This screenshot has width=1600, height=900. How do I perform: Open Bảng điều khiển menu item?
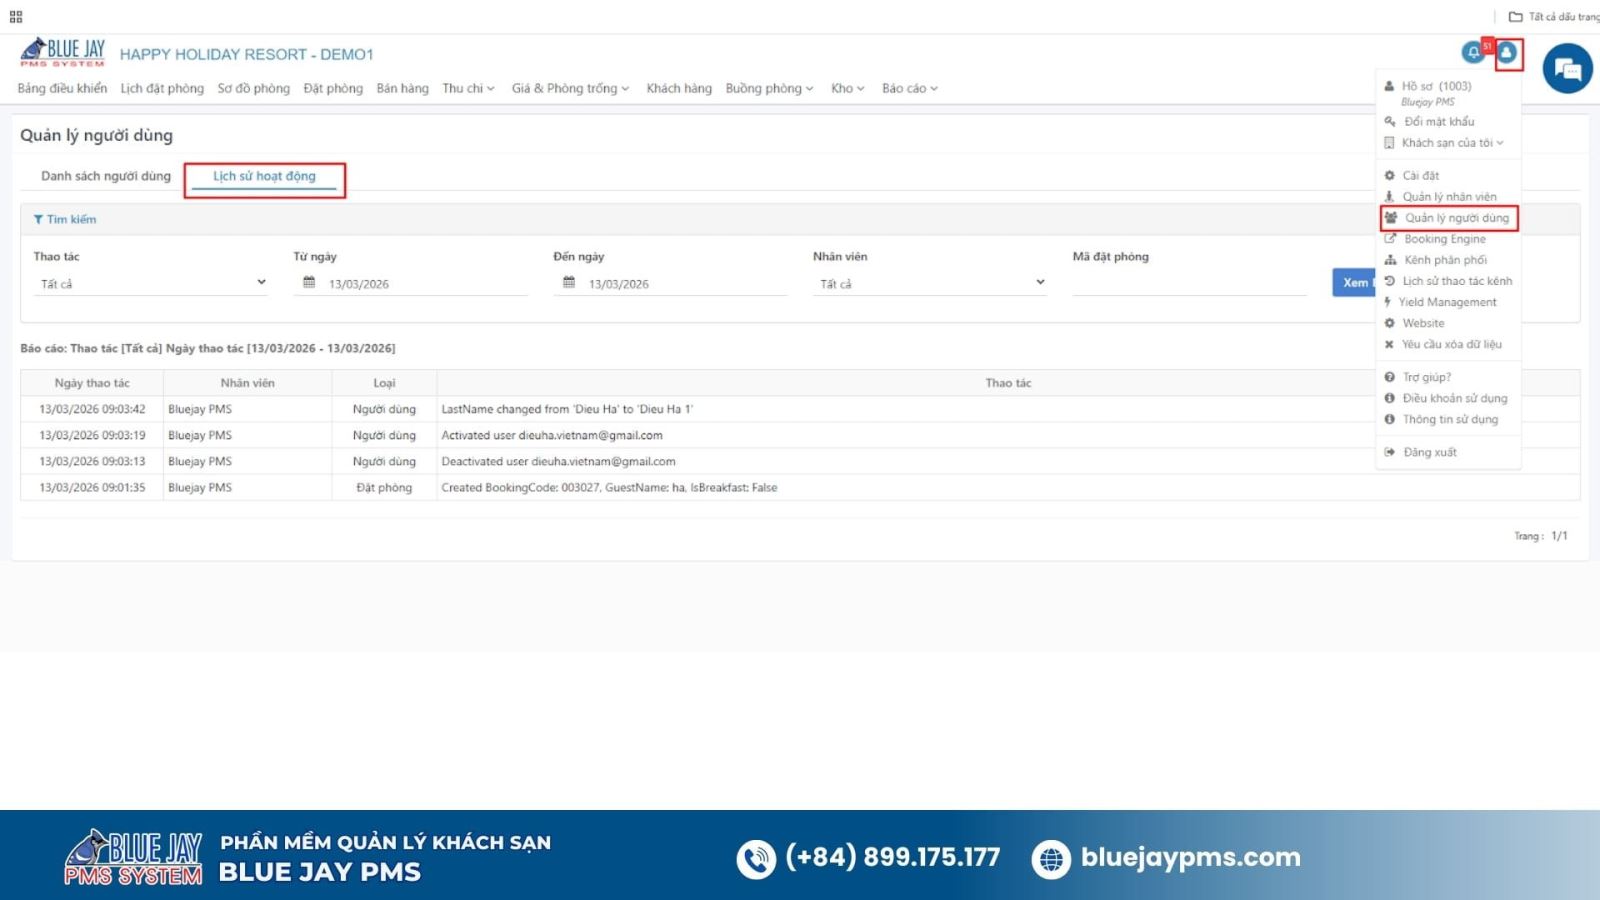tap(62, 88)
